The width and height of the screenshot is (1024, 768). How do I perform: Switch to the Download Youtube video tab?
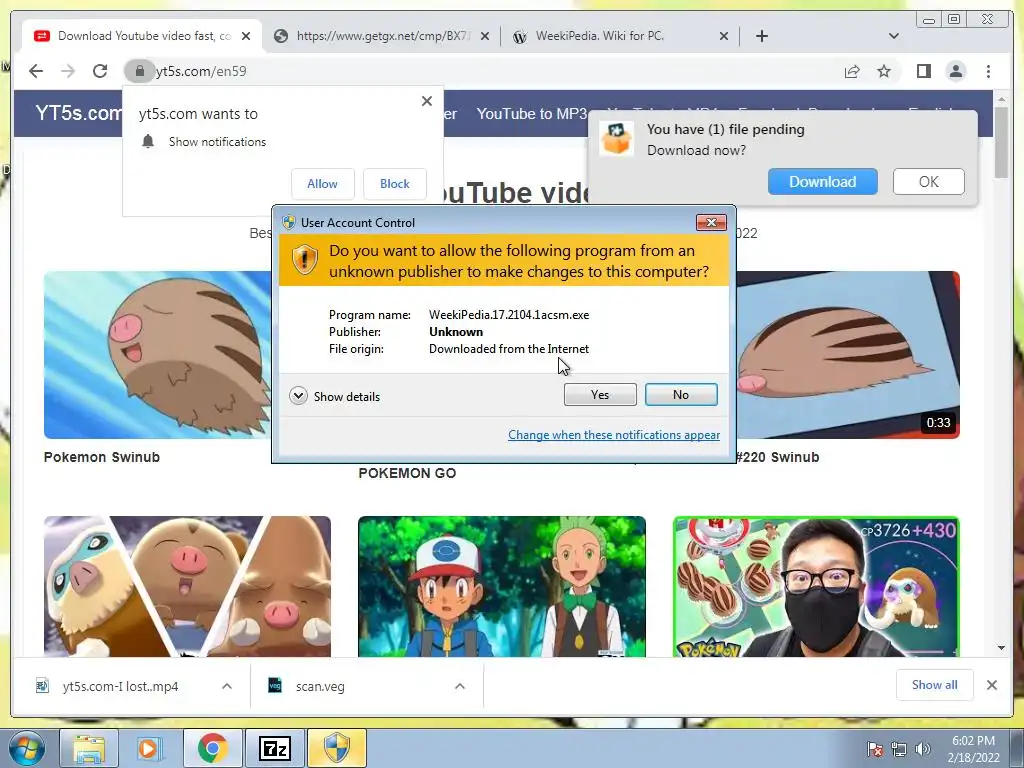click(142, 36)
